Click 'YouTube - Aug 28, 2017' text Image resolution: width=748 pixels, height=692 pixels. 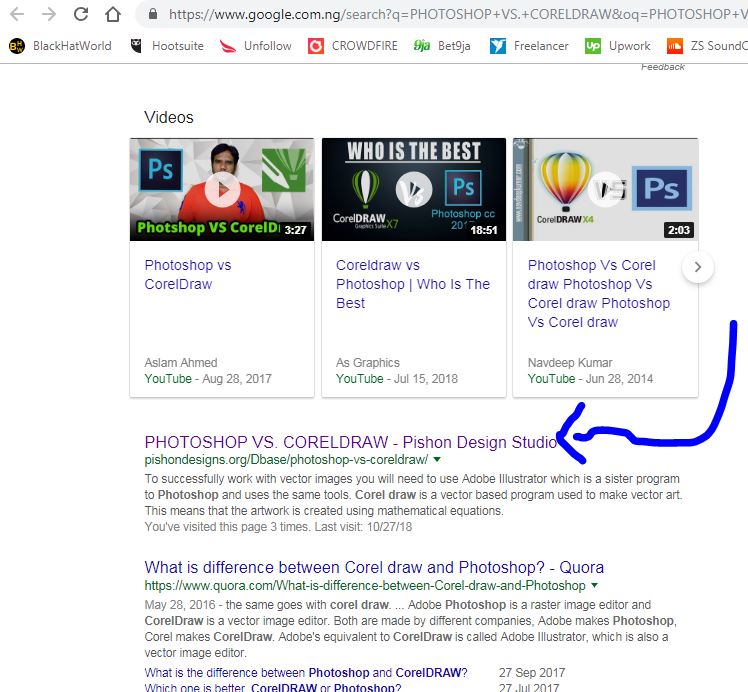pyautogui.click(x=208, y=379)
